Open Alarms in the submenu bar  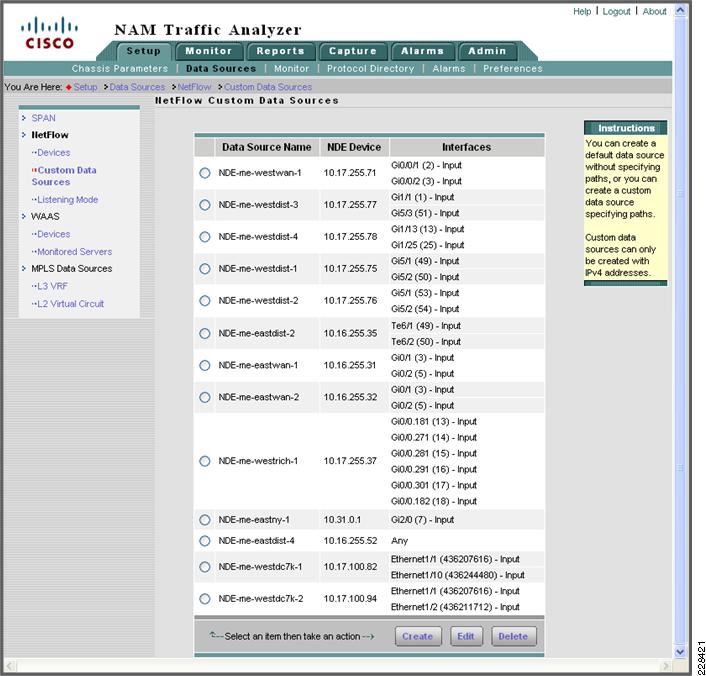[x=449, y=69]
